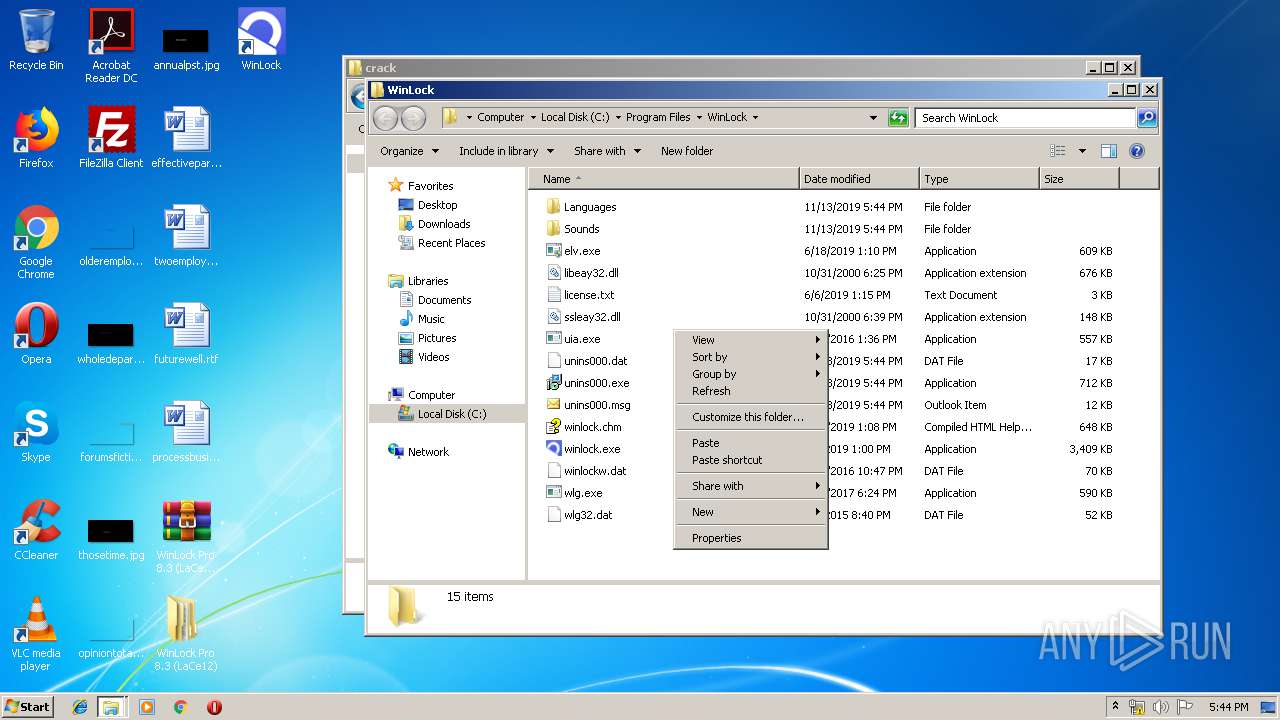Click the Explorer back arrow button
The image size is (1280, 720).
385,118
